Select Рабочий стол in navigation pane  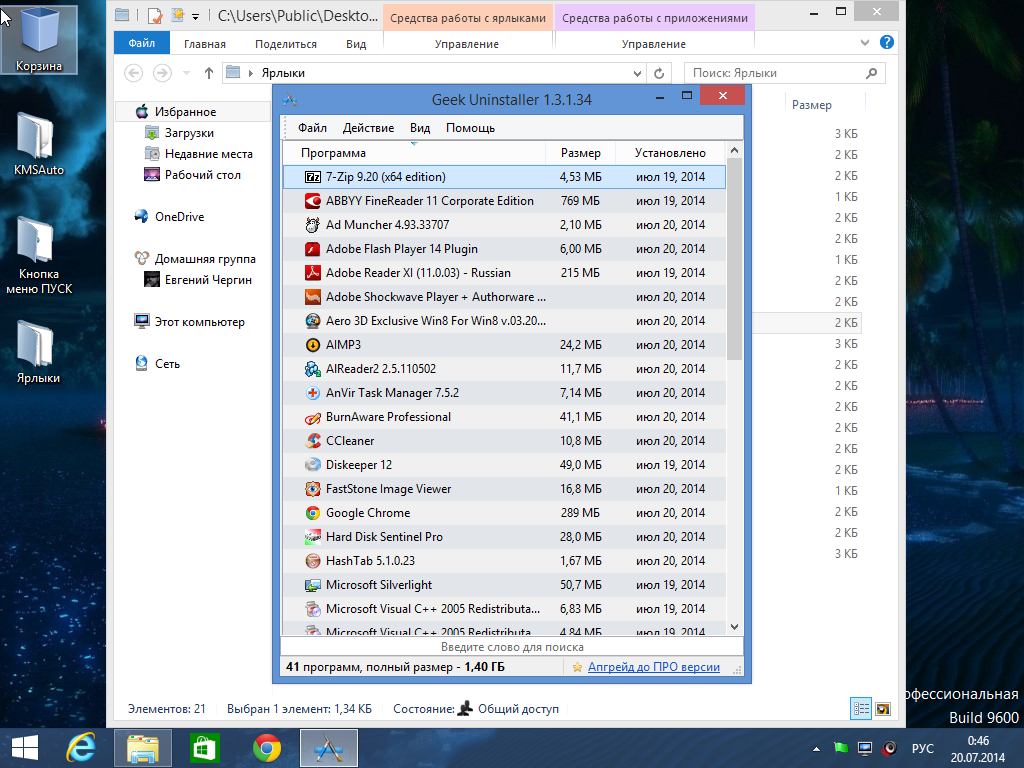(202, 174)
